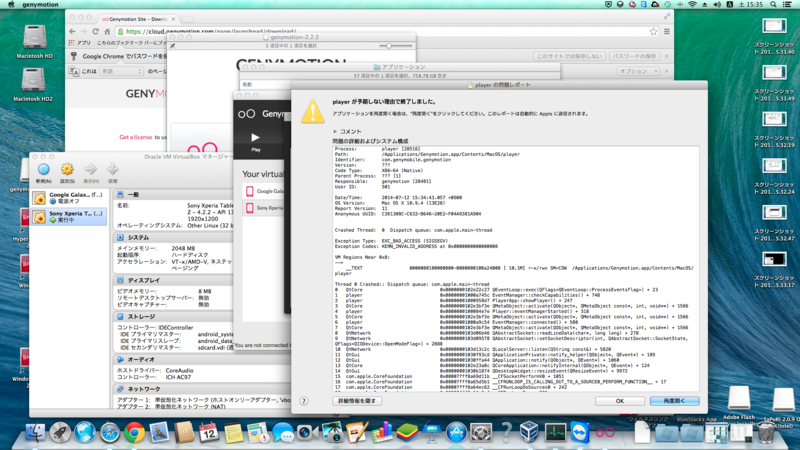This screenshot has height=450, width=800.
Task: Click the Wi-Fi status icon
Action: [692, 5]
